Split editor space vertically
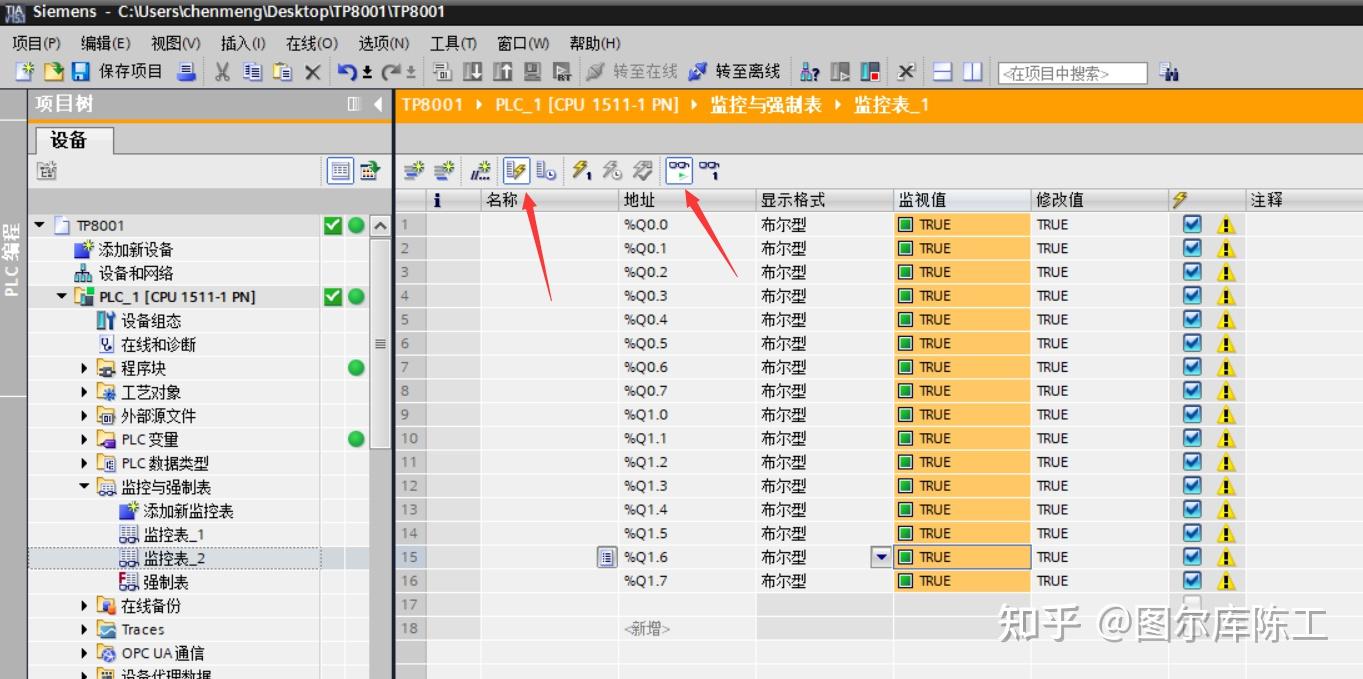Image resolution: width=1363 pixels, height=679 pixels. tap(972, 72)
